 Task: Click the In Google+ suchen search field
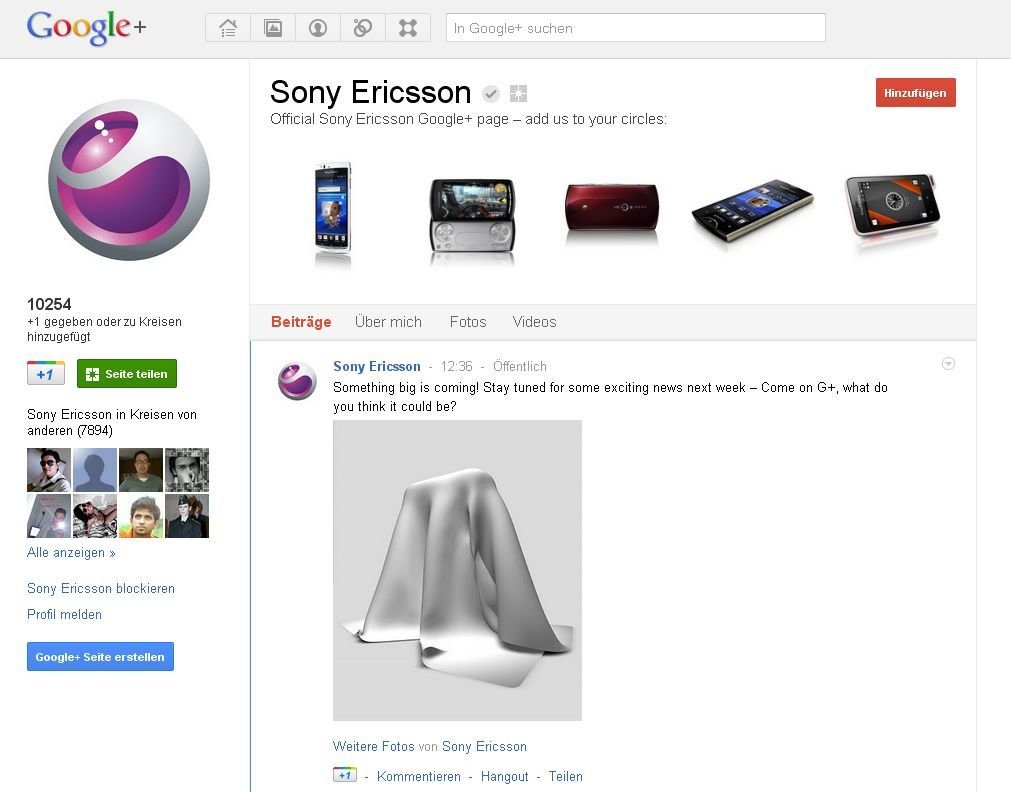(x=636, y=28)
